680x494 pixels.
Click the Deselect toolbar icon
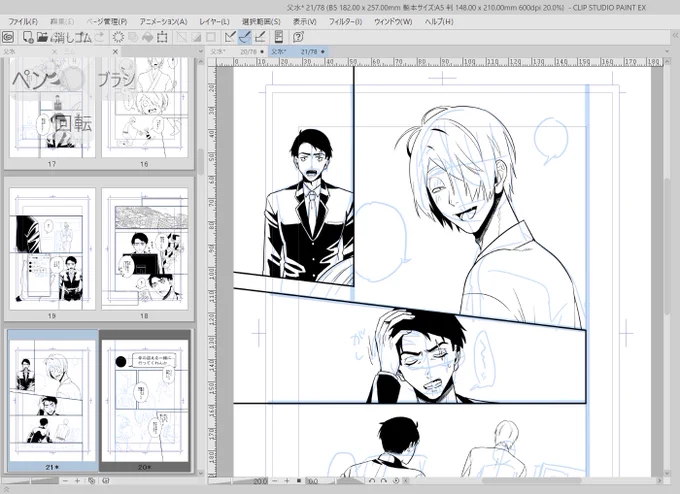point(182,37)
